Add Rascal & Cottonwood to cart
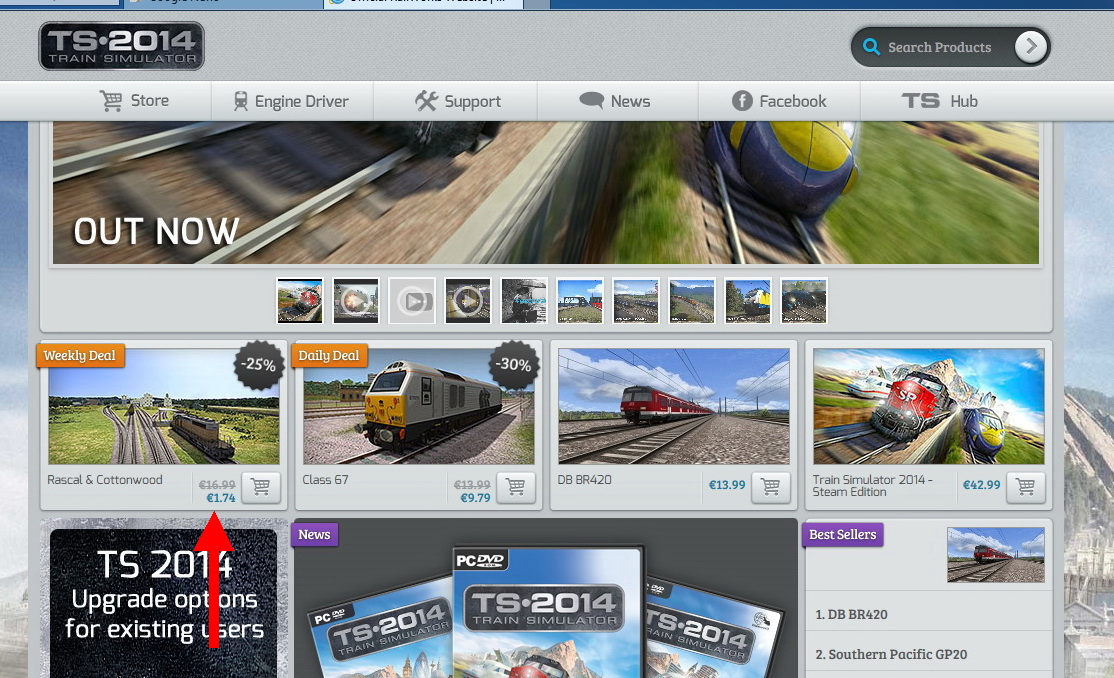This screenshot has width=1114, height=678. (x=261, y=487)
